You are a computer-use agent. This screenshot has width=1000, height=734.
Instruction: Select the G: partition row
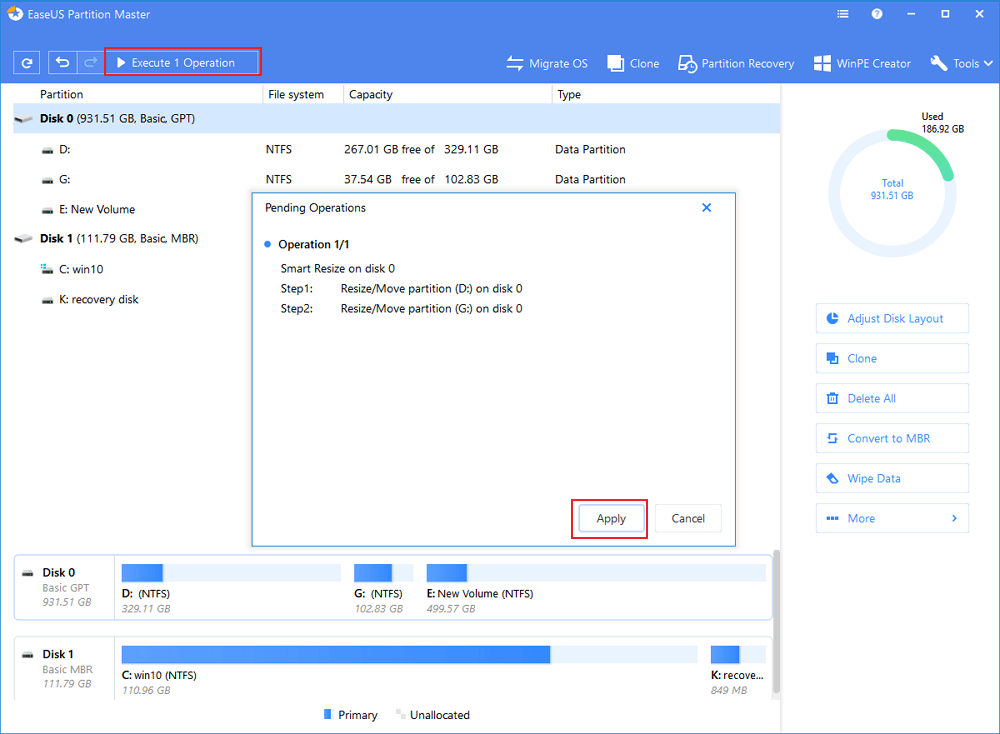point(396,179)
